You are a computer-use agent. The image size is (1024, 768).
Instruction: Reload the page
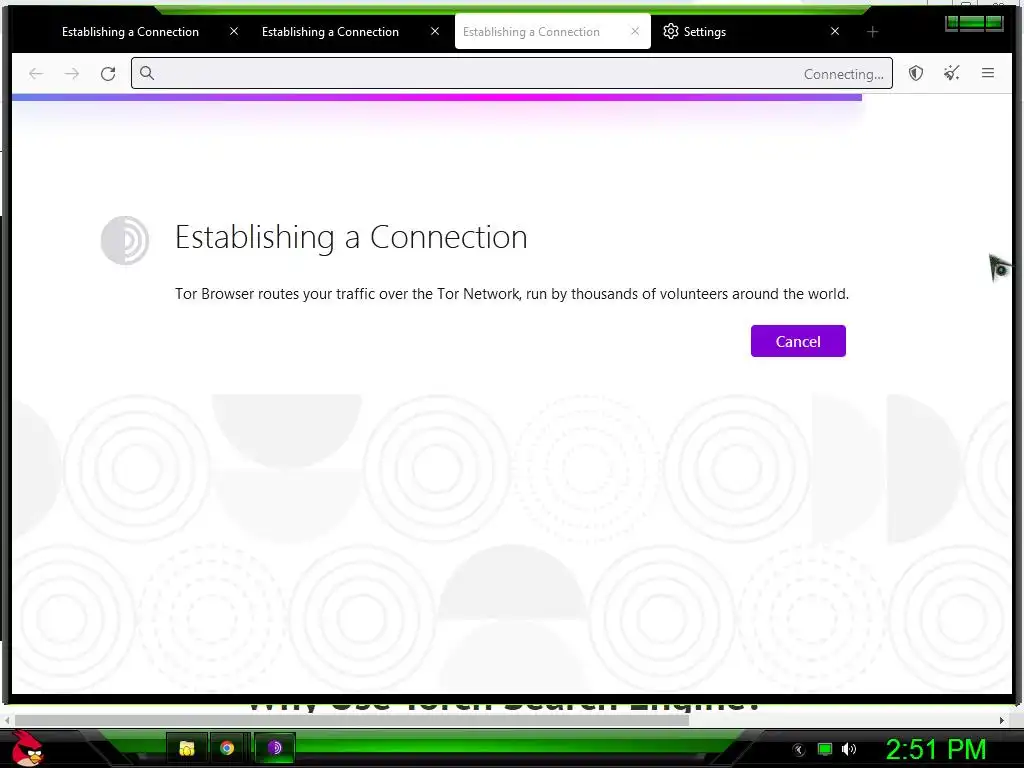pyautogui.click(x=108, y=74)
